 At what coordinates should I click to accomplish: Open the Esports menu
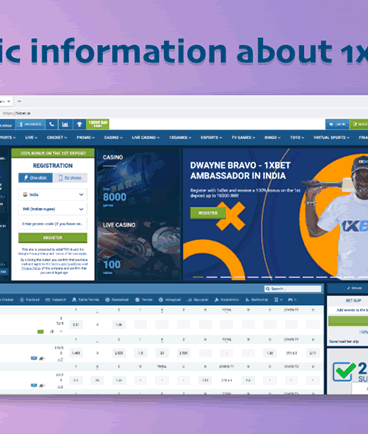[211, 137]
